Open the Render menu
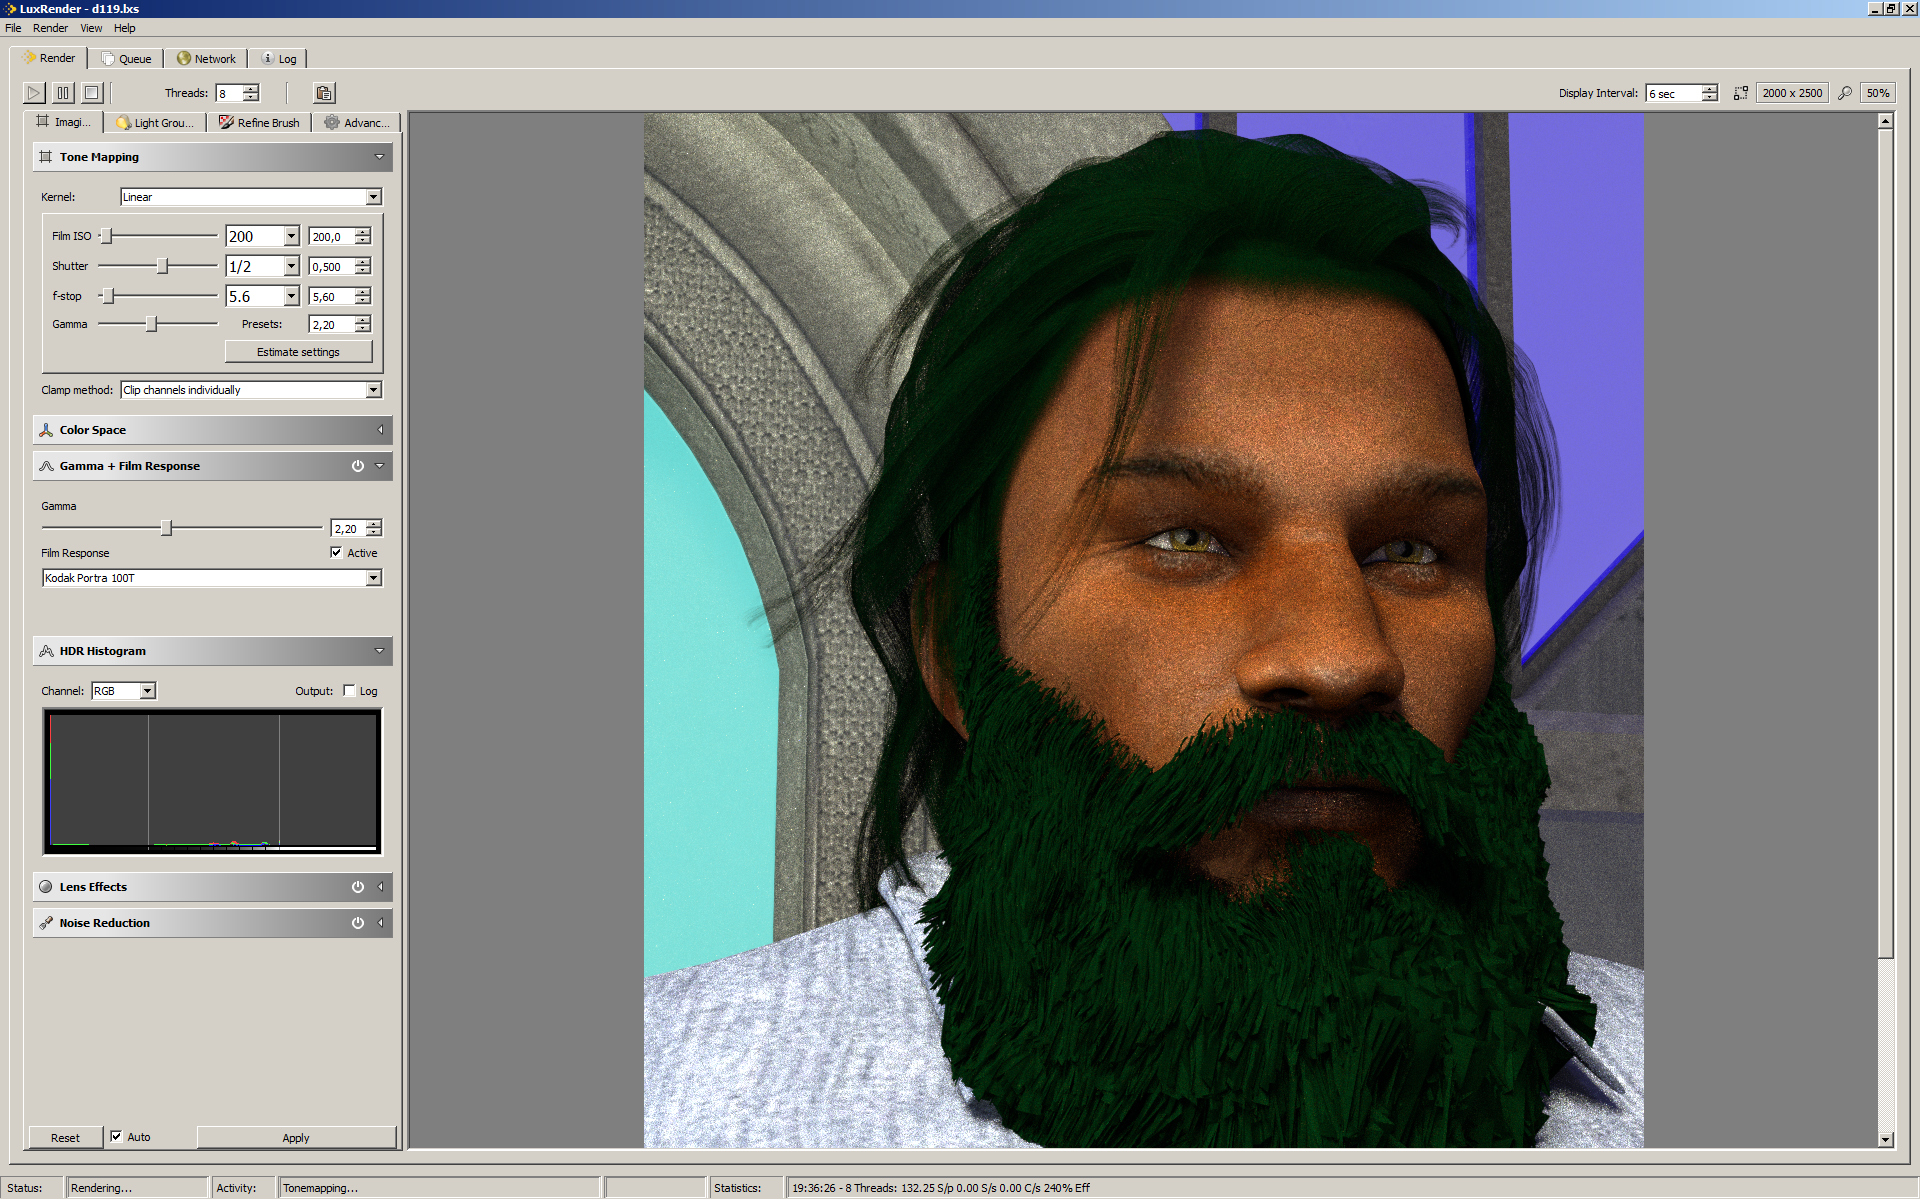Image resolution: width=1920 pixels, height=1200 pixels. pos(50,28)
